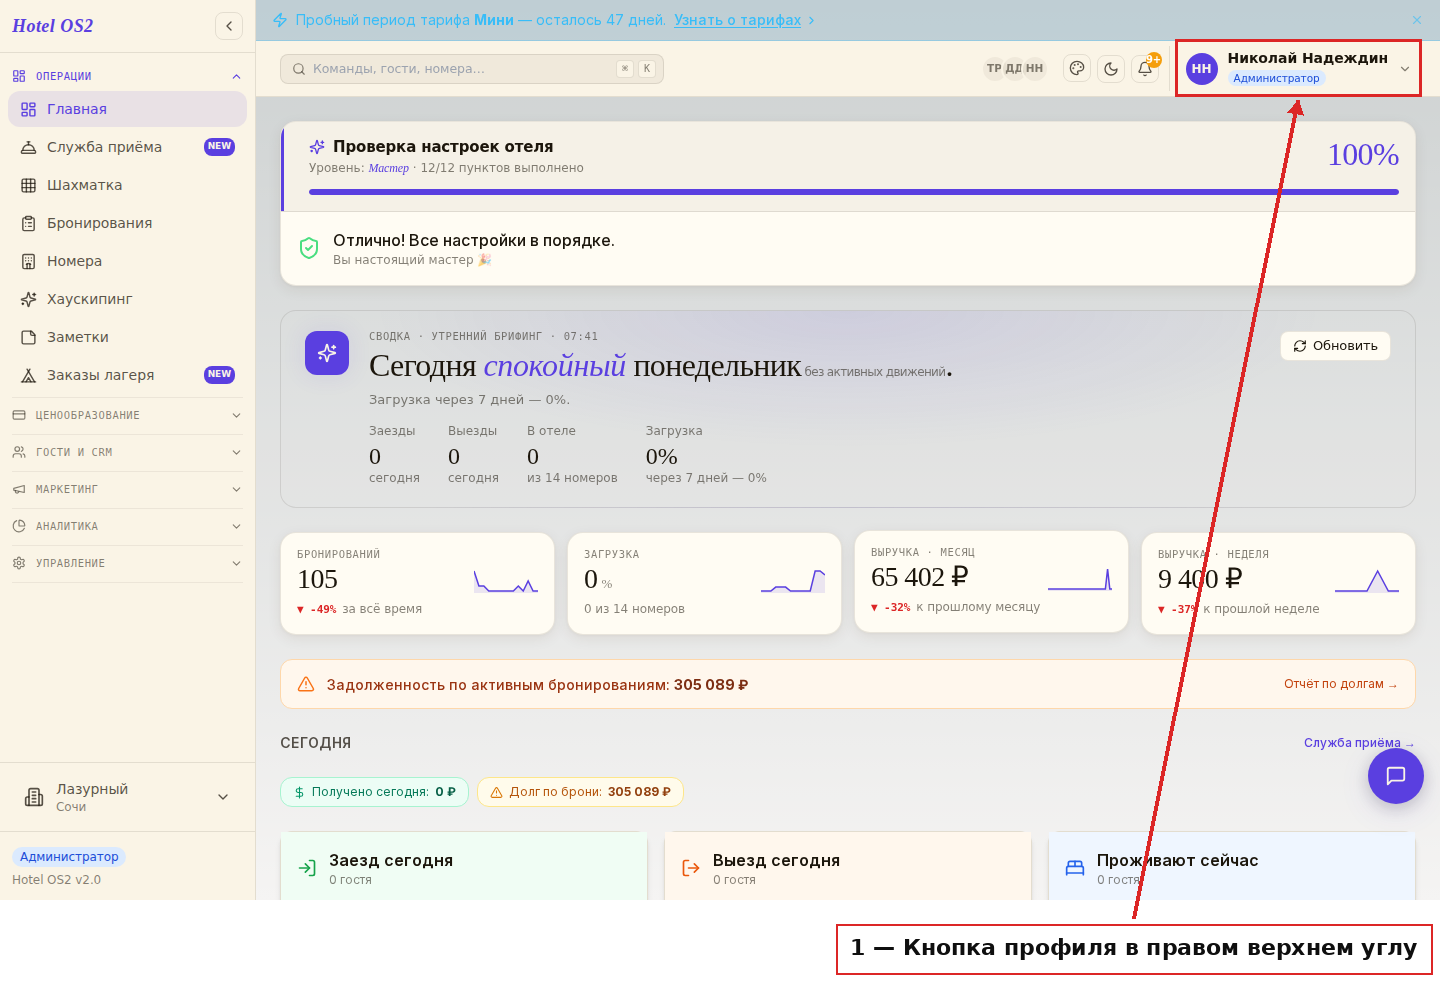
Task: Expand the Аналитика section
Action: [127, 526]
